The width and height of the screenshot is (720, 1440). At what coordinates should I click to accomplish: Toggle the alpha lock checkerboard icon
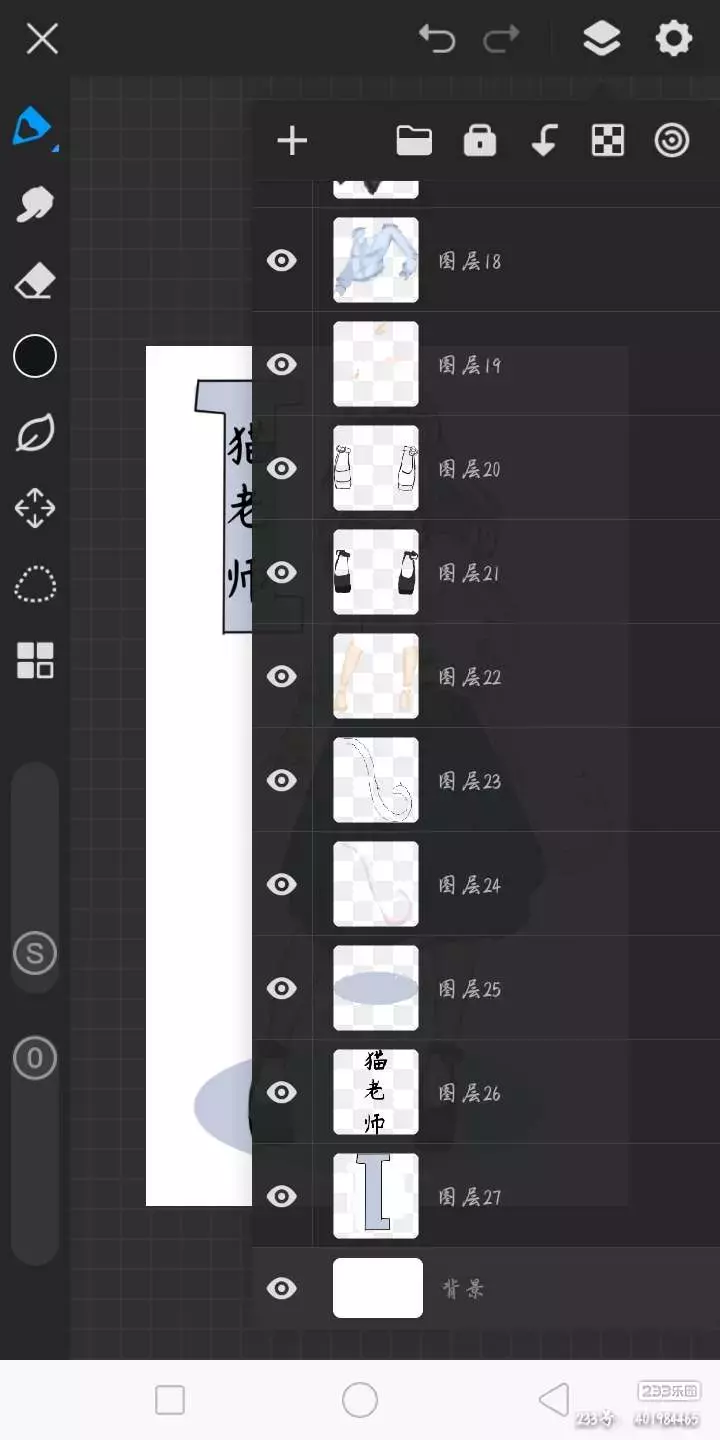click(608, 141)
